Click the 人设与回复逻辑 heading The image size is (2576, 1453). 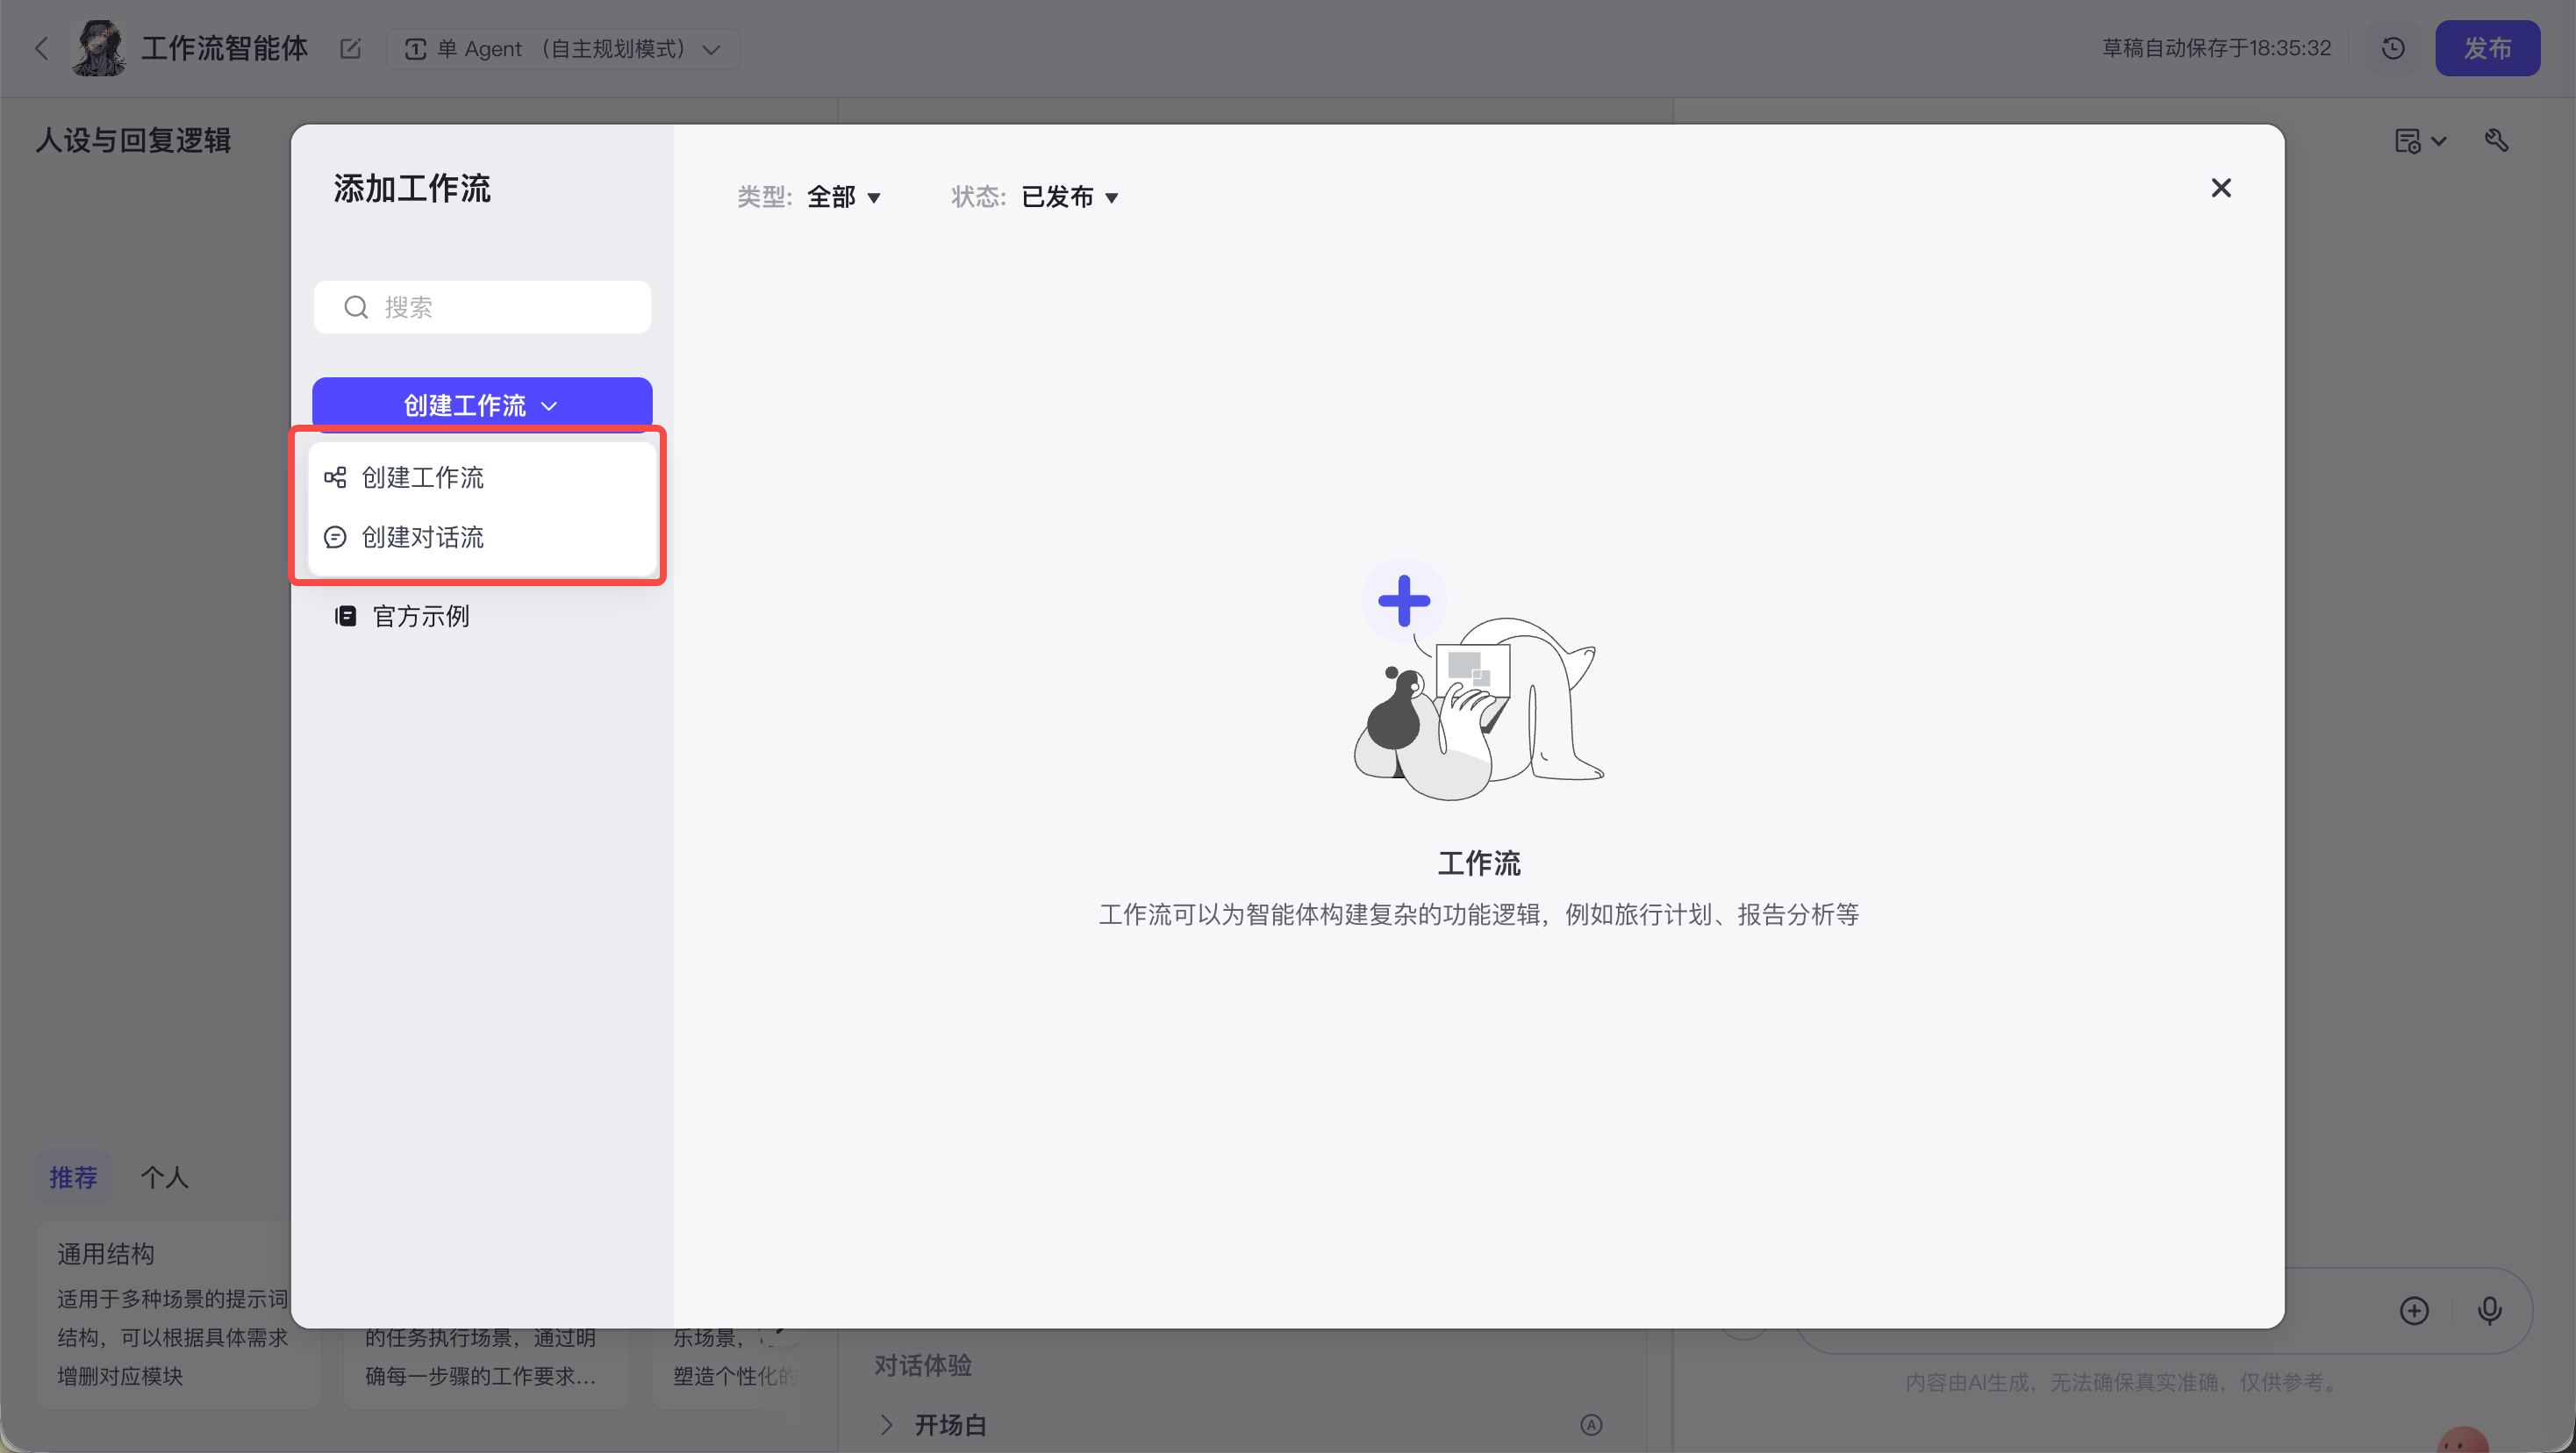coord(134,141)
